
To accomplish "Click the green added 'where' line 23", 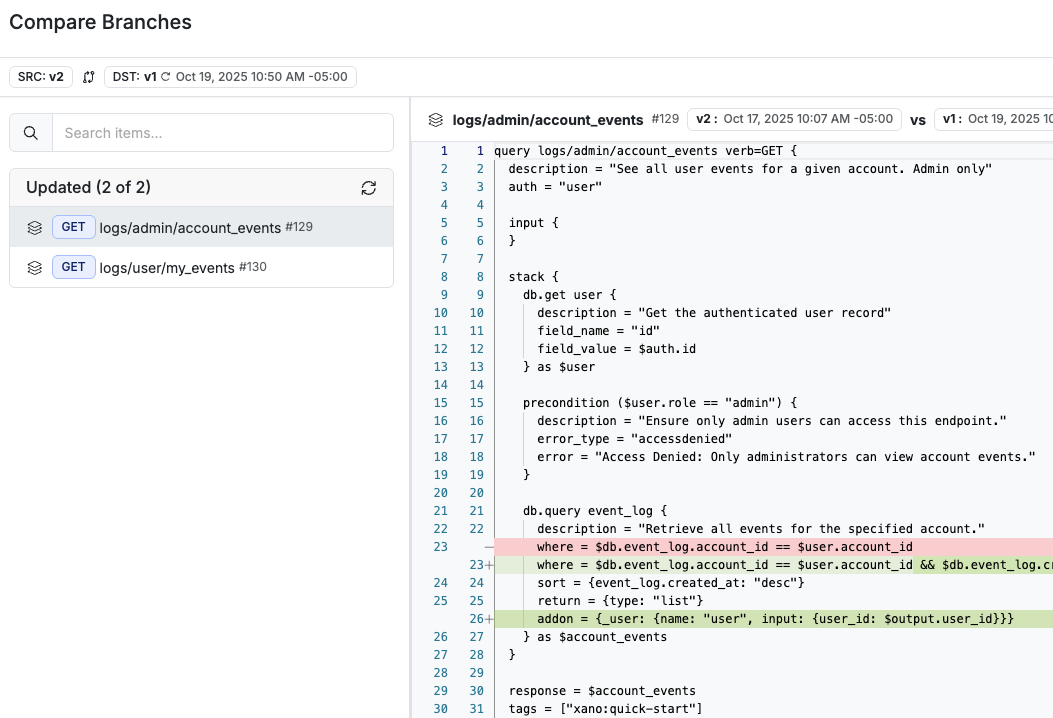I will (x=774, y=566).
